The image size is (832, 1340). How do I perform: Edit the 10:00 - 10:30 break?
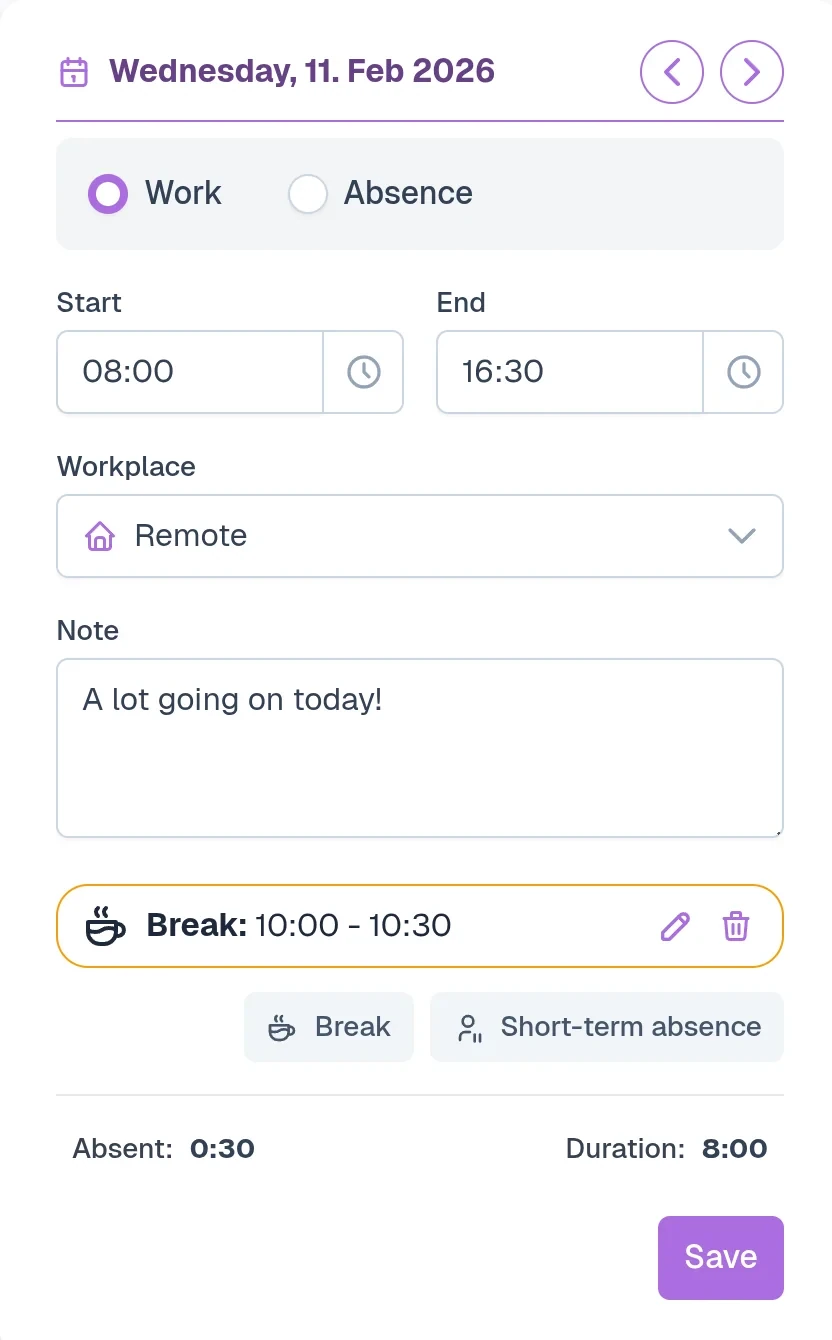(x=675, y=926)
